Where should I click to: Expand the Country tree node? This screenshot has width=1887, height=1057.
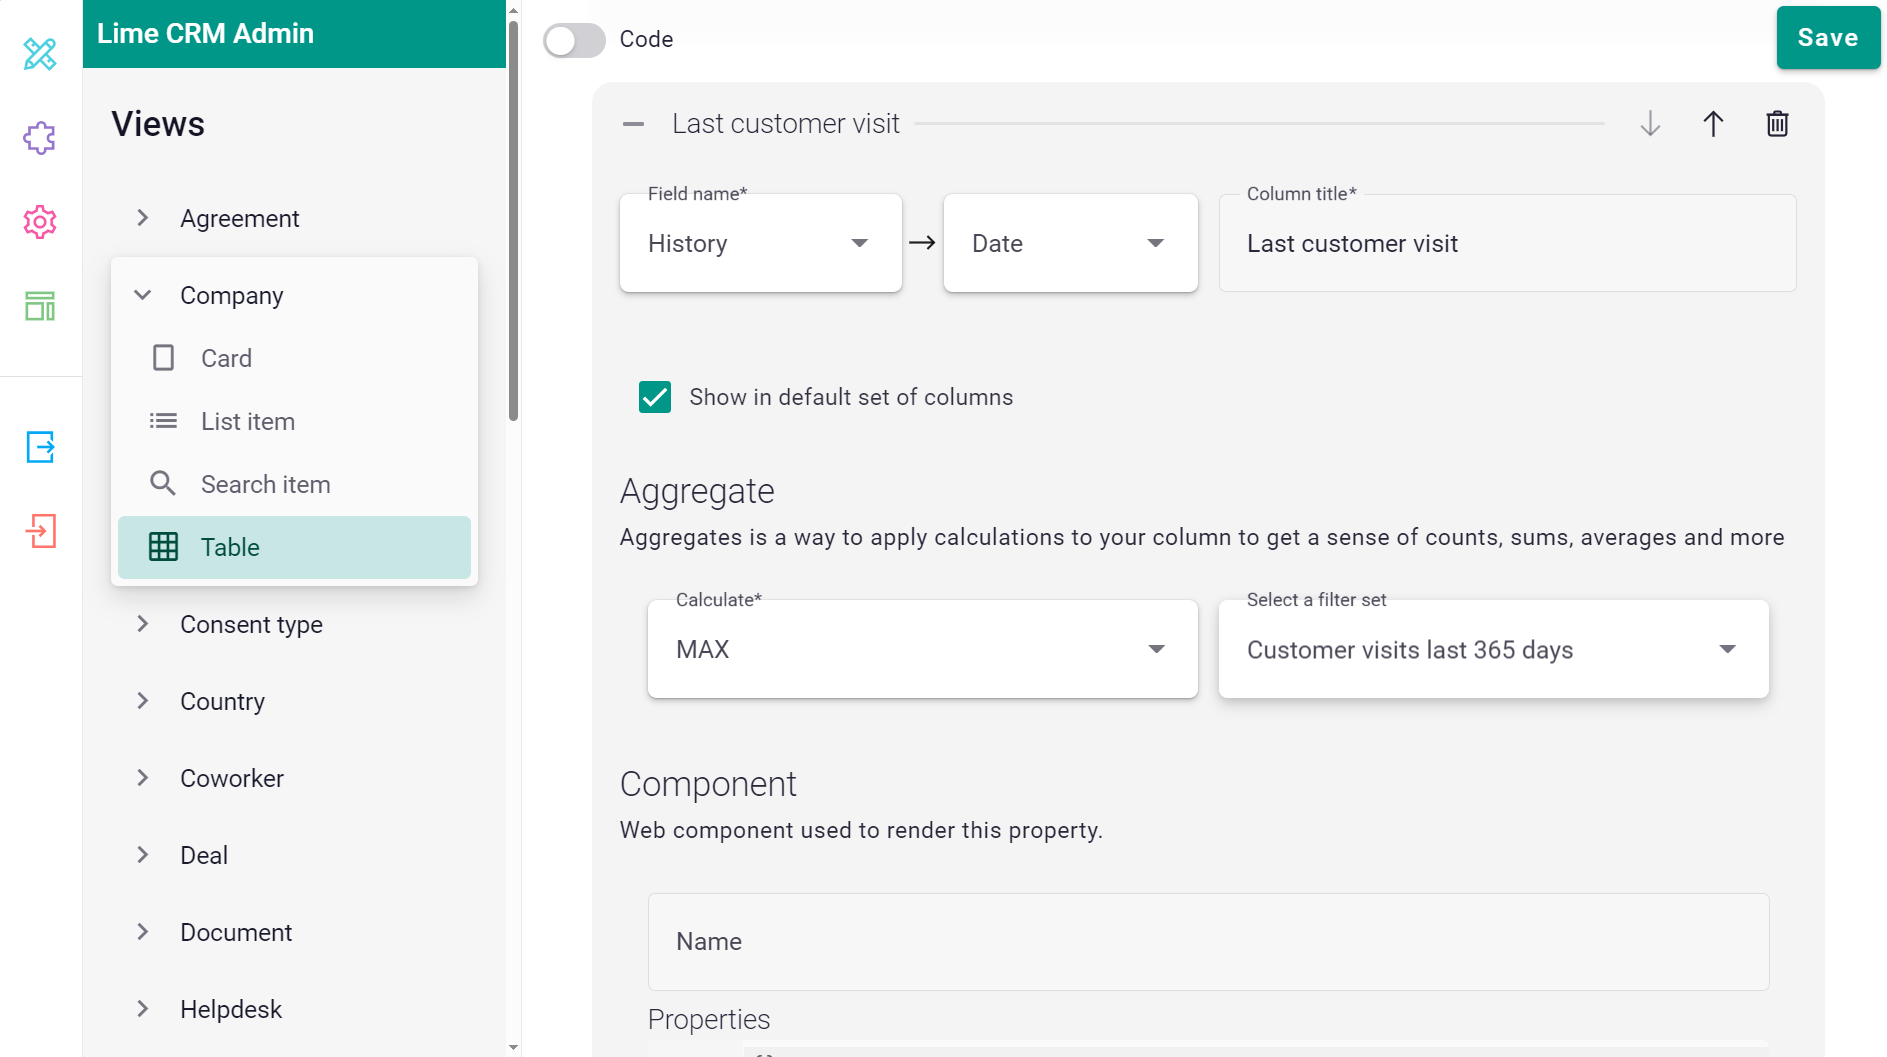click(x=143, y=701)
